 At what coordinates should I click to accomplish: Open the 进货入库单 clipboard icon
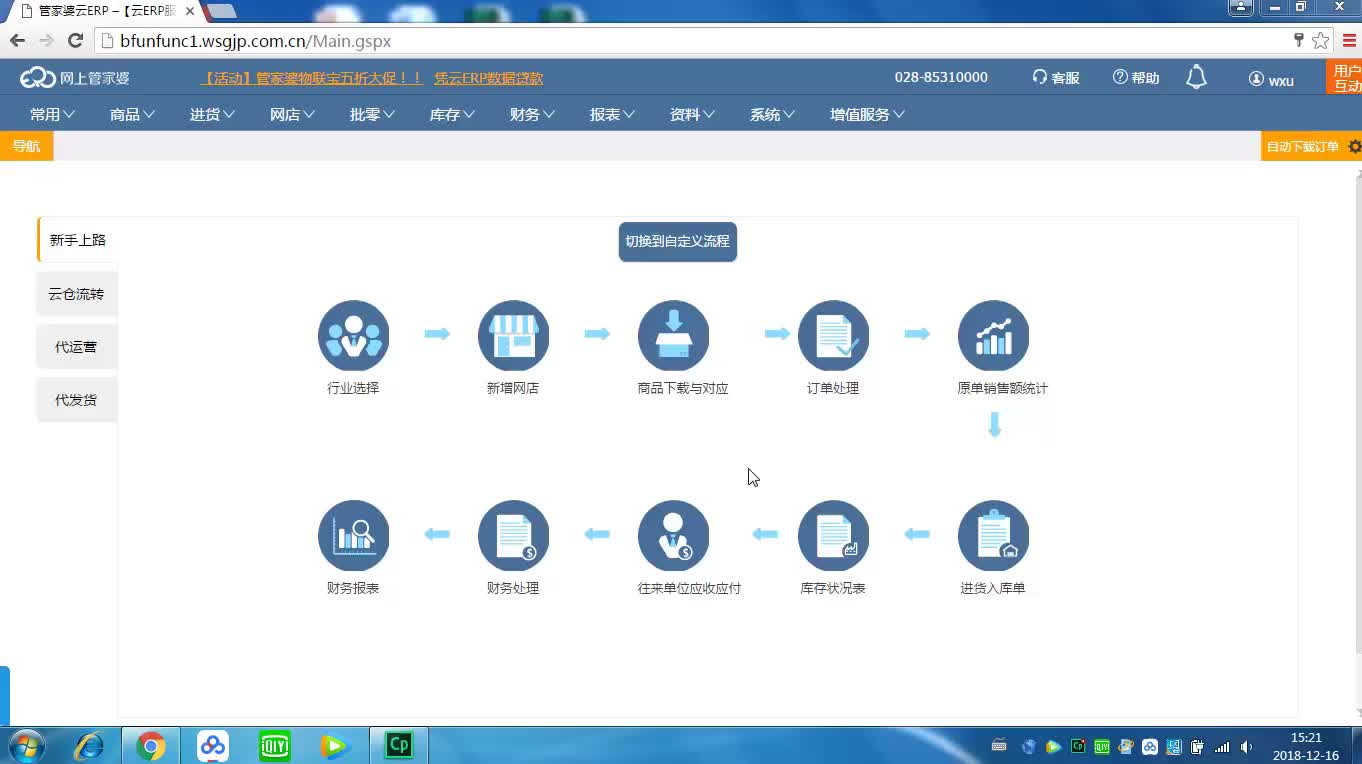pos(993,536)
